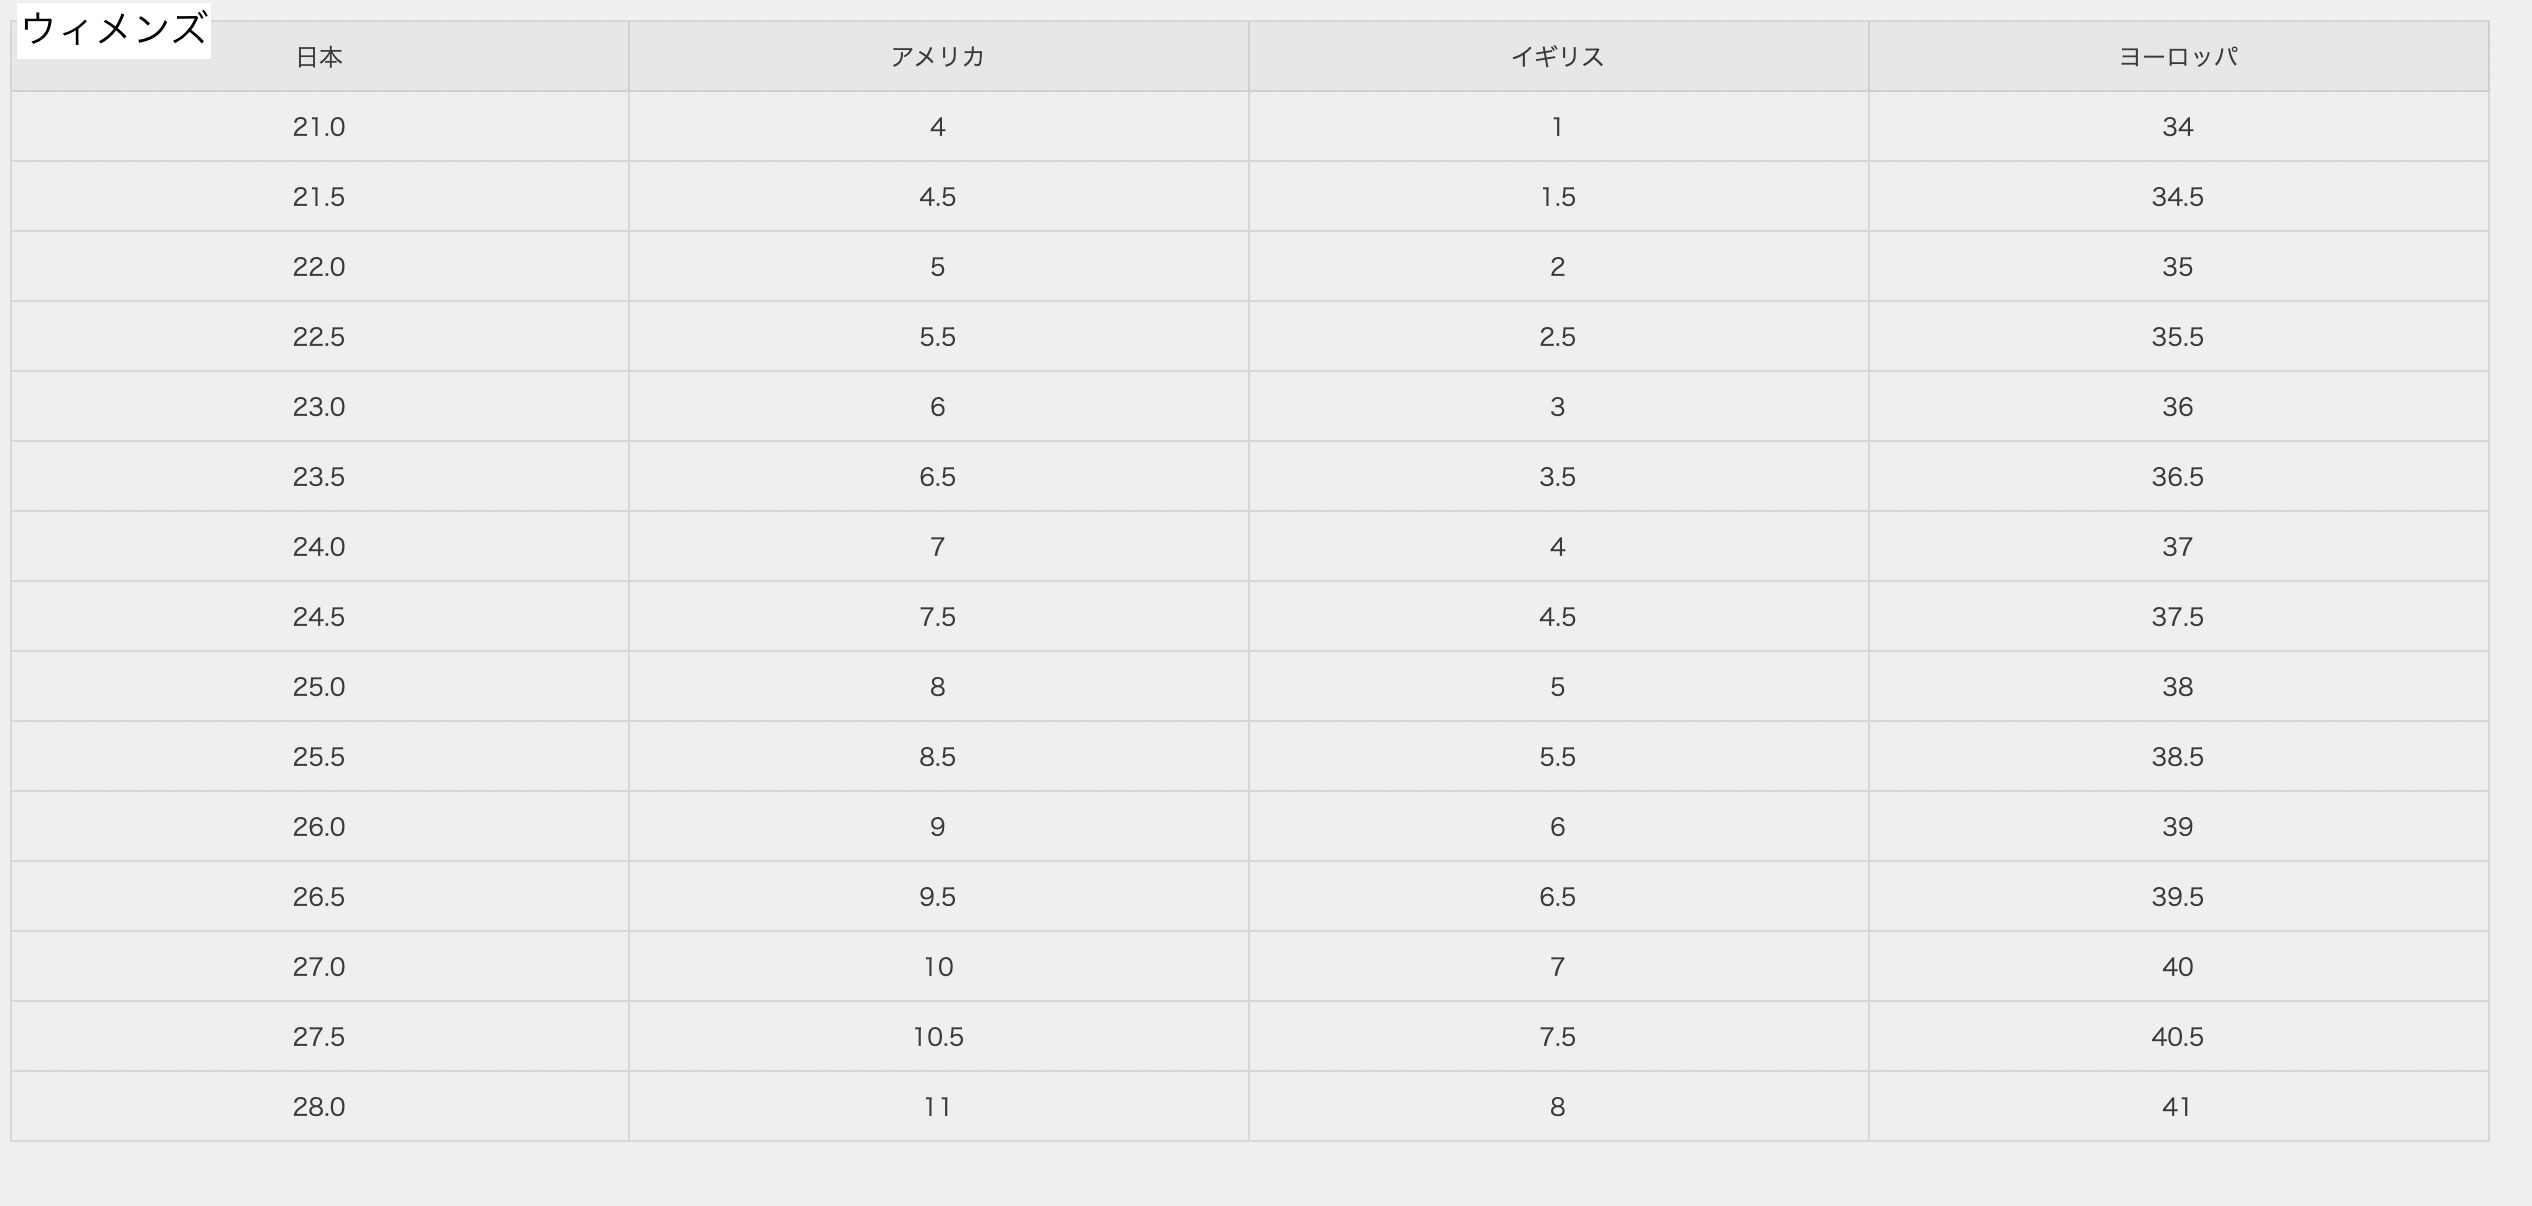Select the ヨーロッパ column header

pos(2179,57)
